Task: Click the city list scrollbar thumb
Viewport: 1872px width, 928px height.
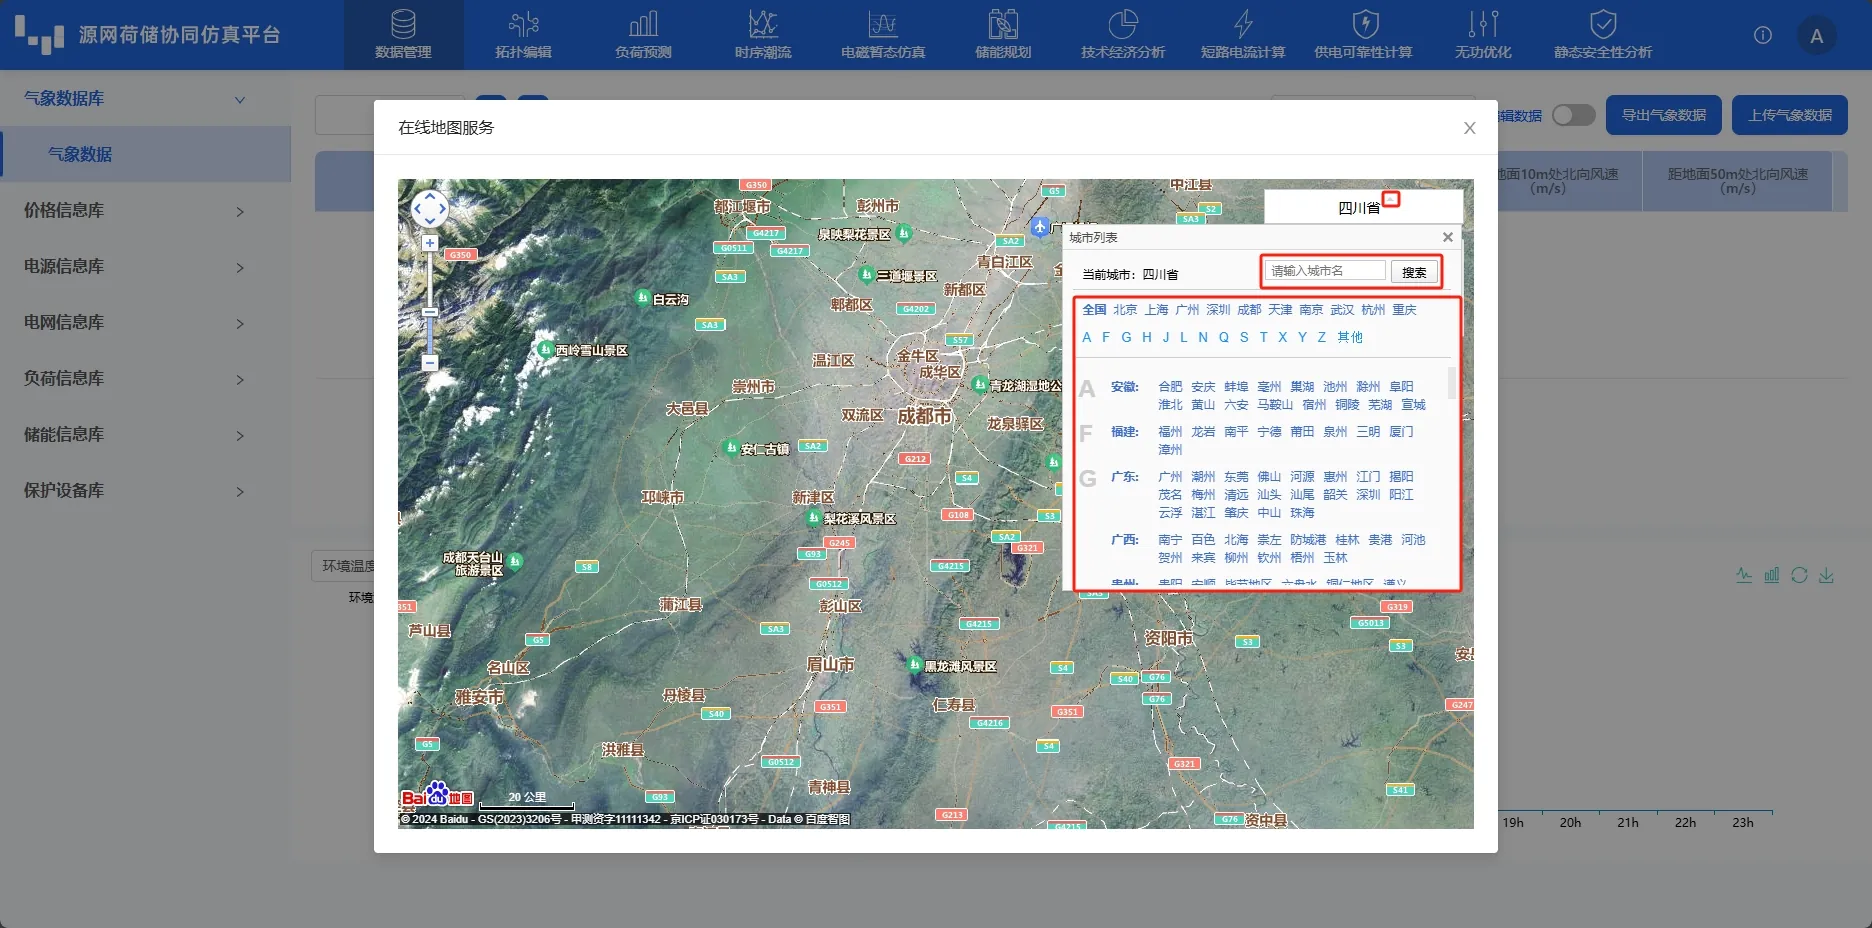Action: tap(1452, 383)
